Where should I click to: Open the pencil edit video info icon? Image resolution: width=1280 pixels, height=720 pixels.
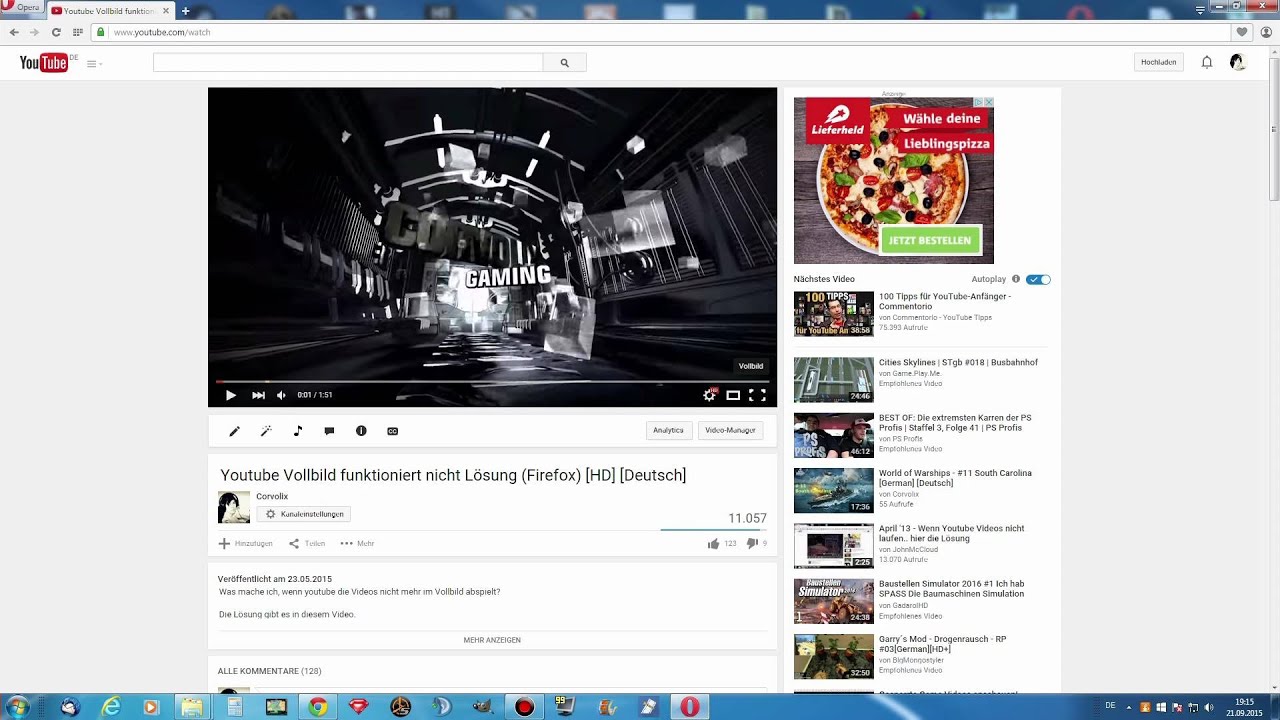tap(234, 431)
